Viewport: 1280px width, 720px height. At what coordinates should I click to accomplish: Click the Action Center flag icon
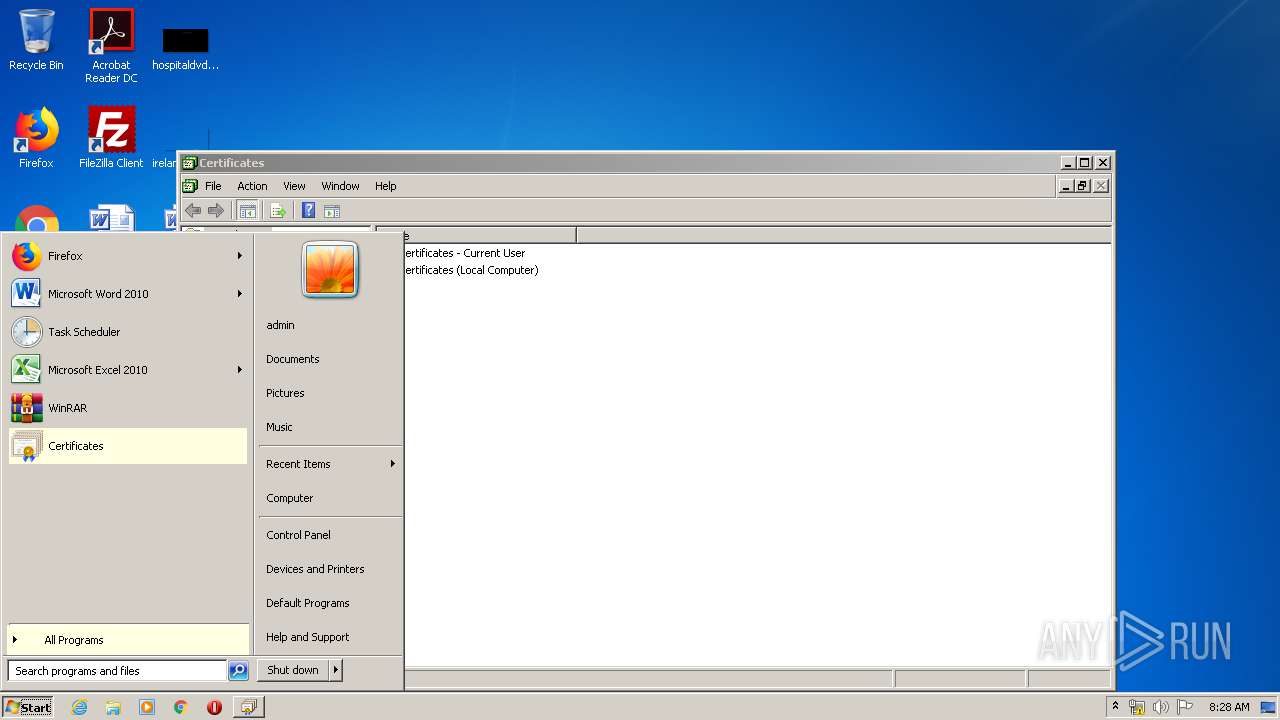pyautogui.click(x=1184, y=707)
